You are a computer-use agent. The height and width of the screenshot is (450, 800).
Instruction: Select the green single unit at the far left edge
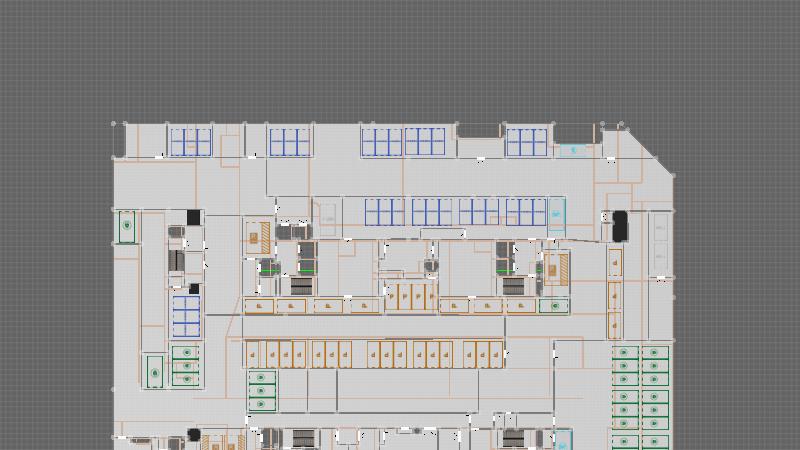tap(127, 227)
